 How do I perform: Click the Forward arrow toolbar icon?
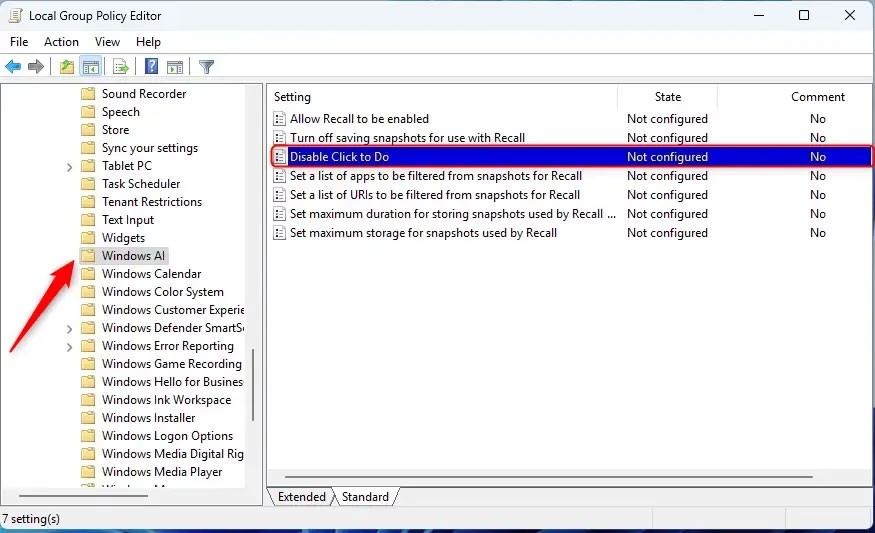pyautogui.click(x=36, y=67)
